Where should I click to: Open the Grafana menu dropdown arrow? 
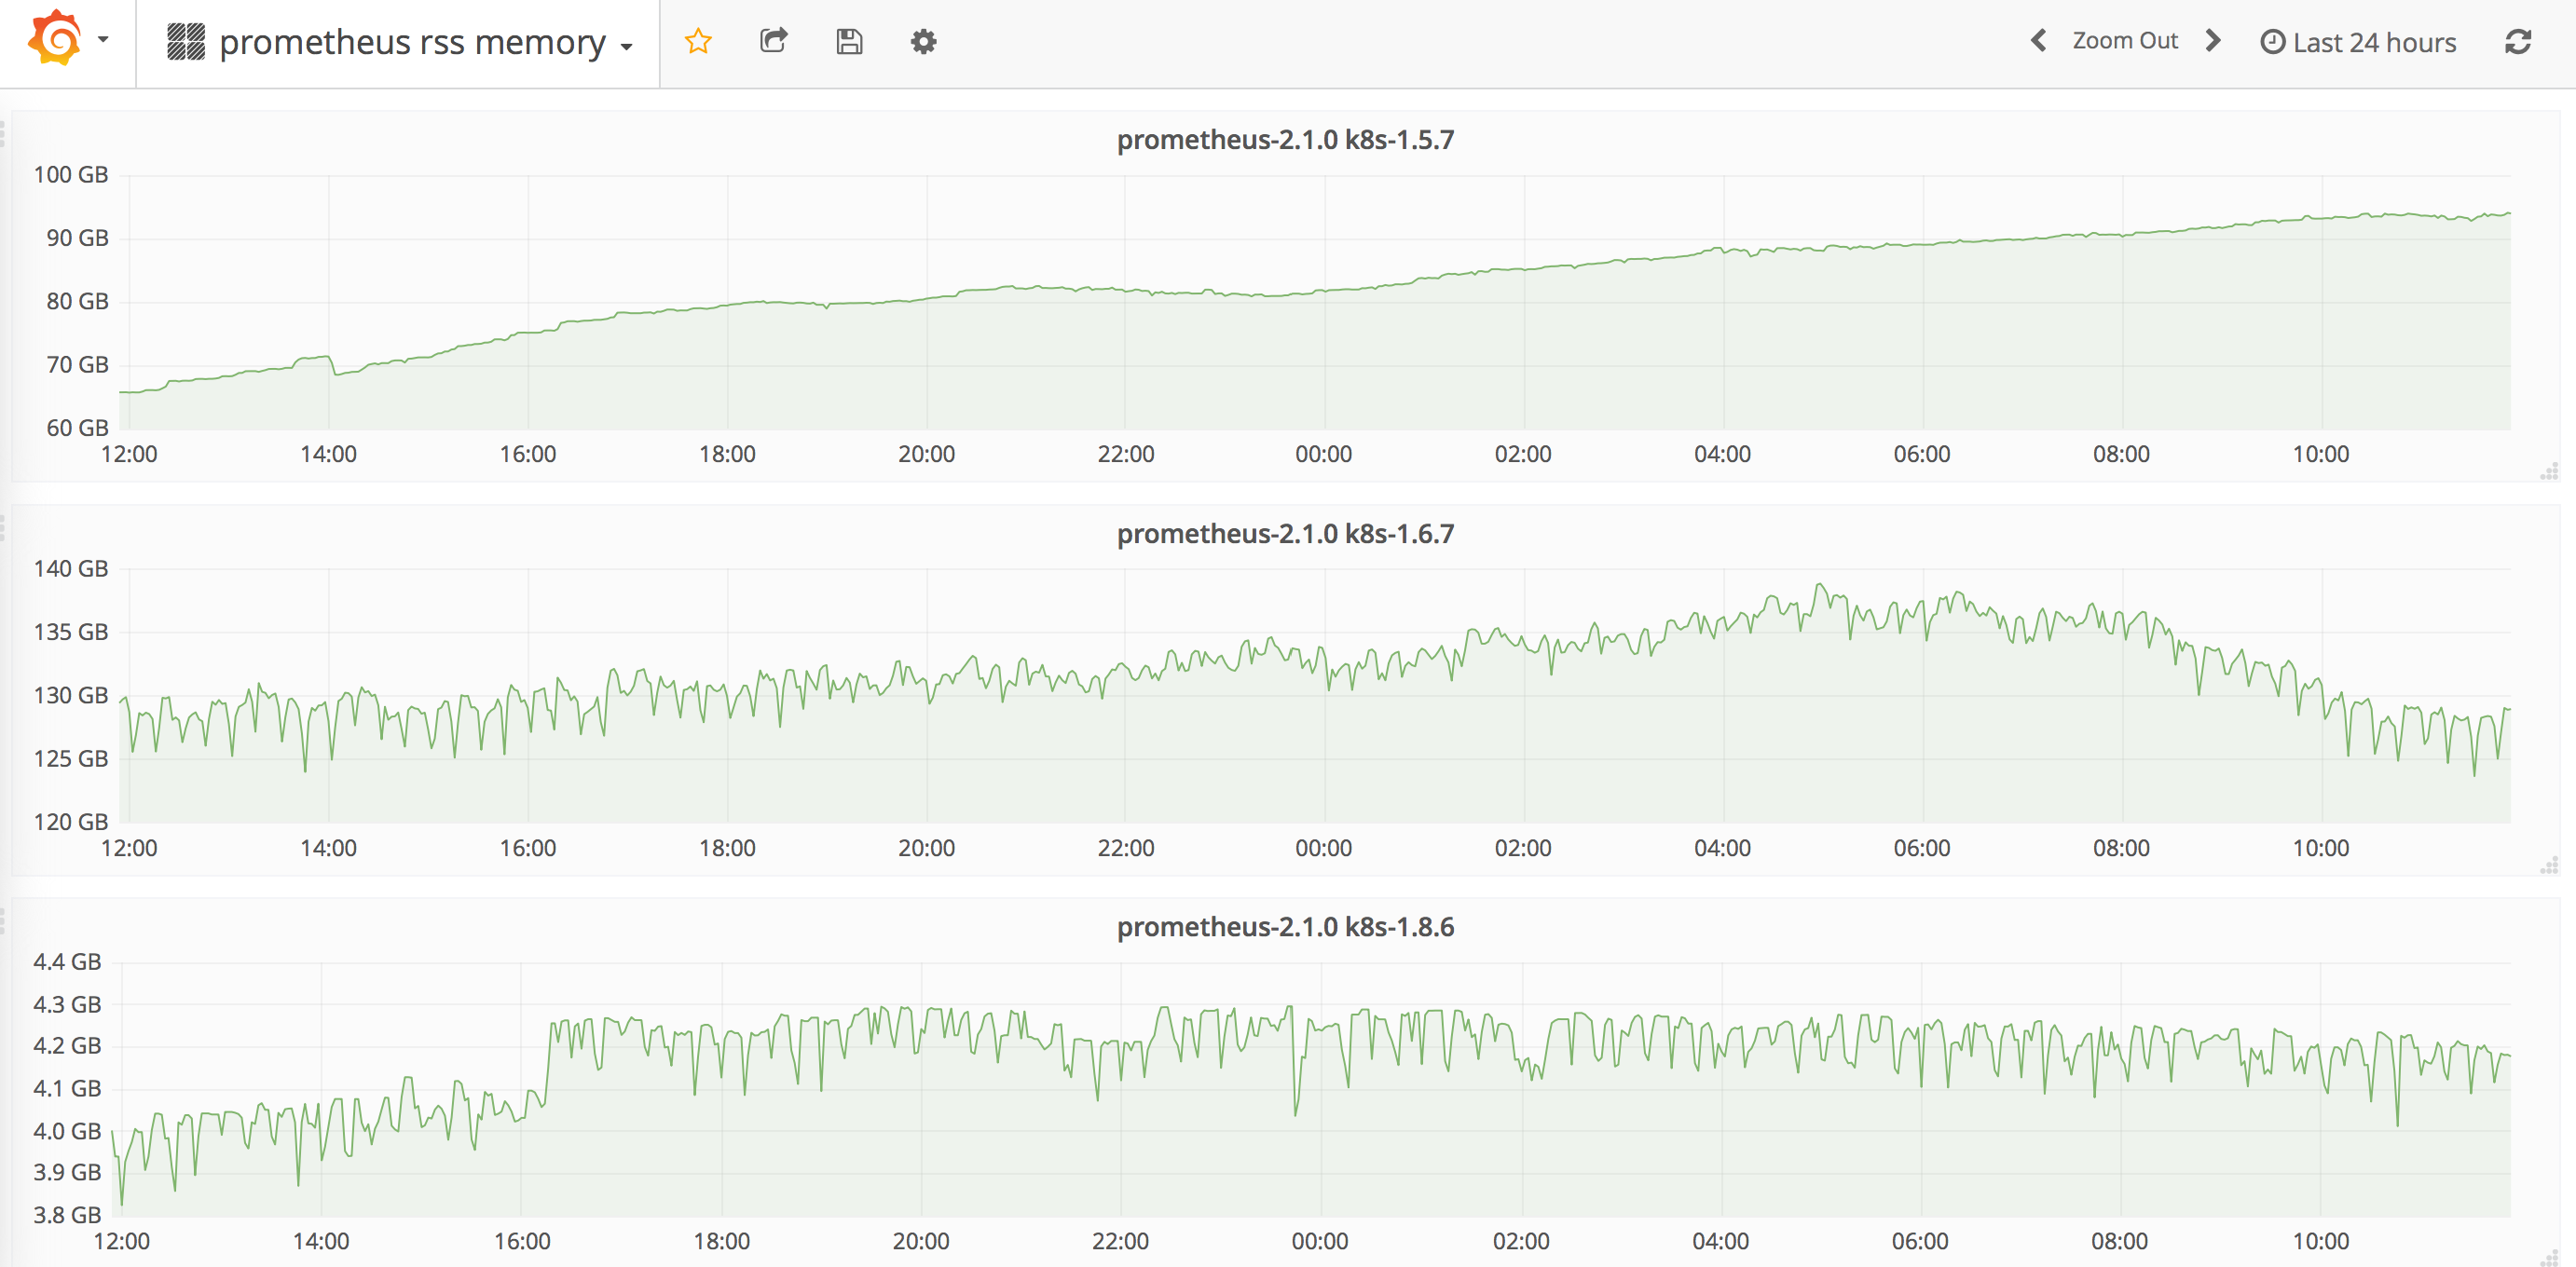103,40
